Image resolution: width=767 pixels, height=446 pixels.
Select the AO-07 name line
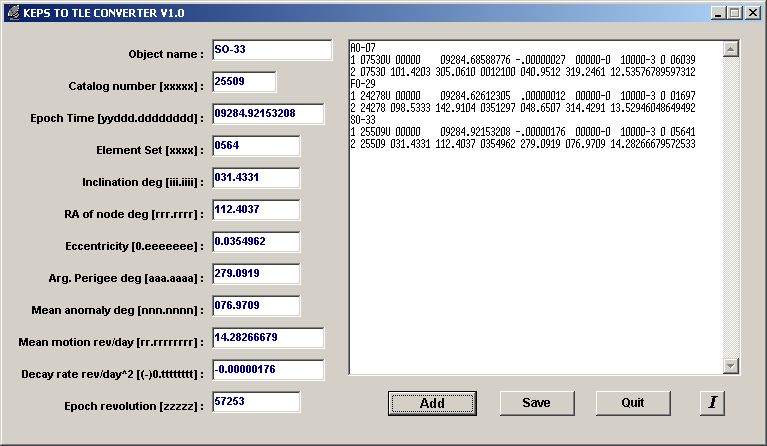click(x=363, y=48)
